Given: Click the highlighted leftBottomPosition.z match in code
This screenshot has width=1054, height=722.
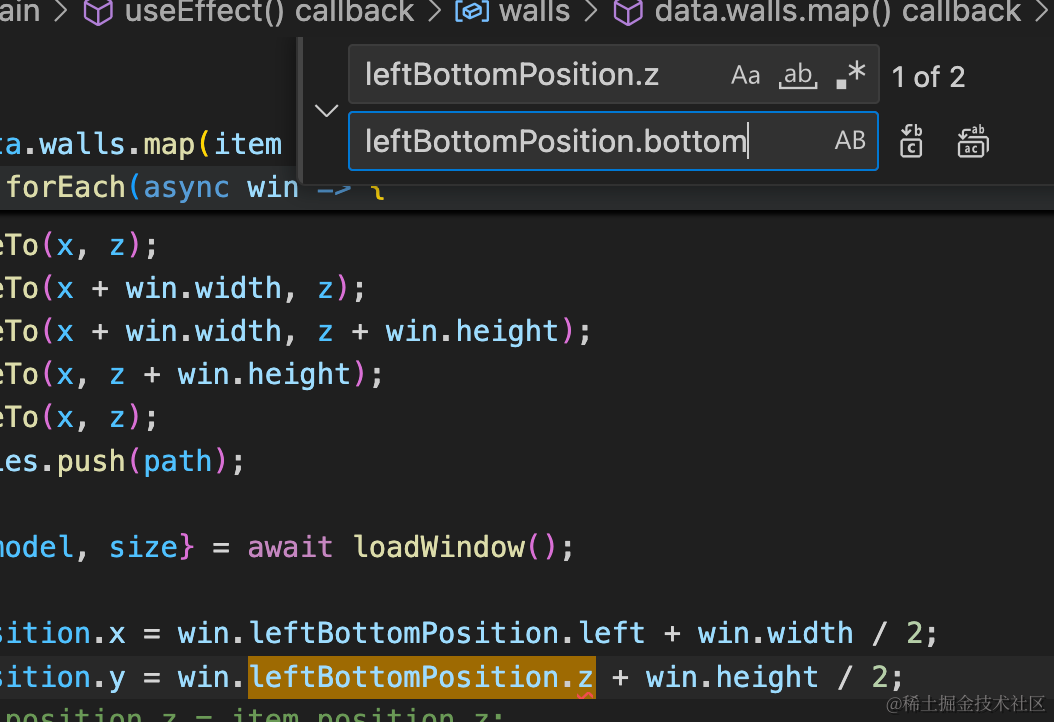Looking at the screenshot, I should [421, 677].
